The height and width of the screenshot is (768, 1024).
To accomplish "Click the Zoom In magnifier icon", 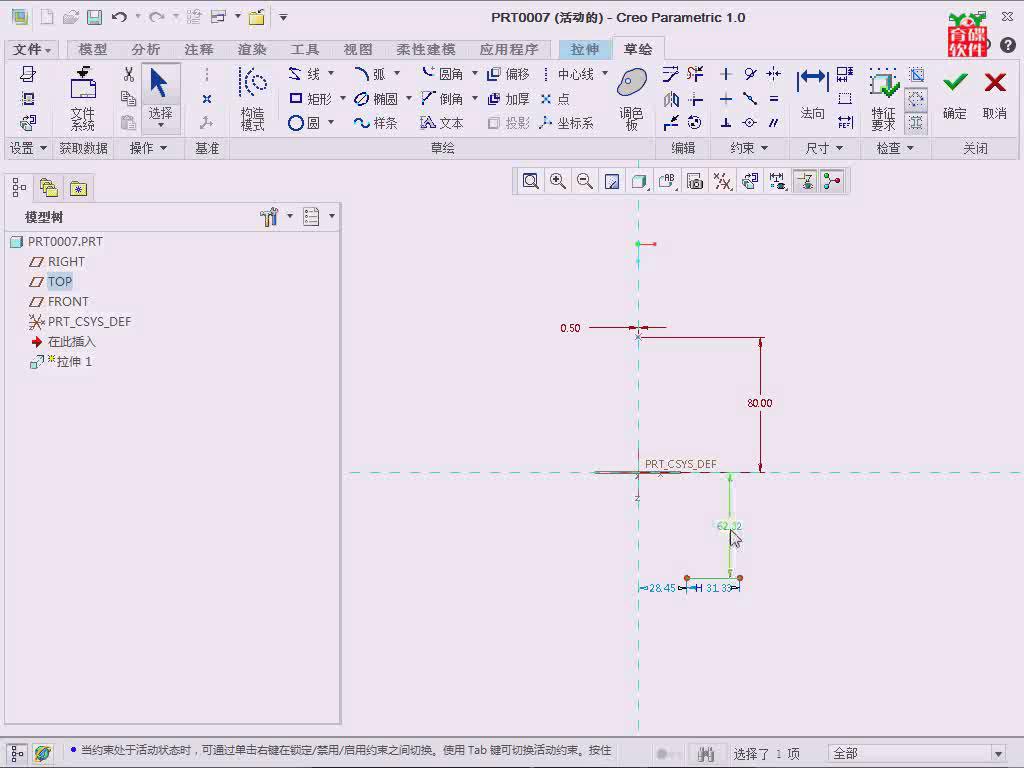I will [558, 181].
